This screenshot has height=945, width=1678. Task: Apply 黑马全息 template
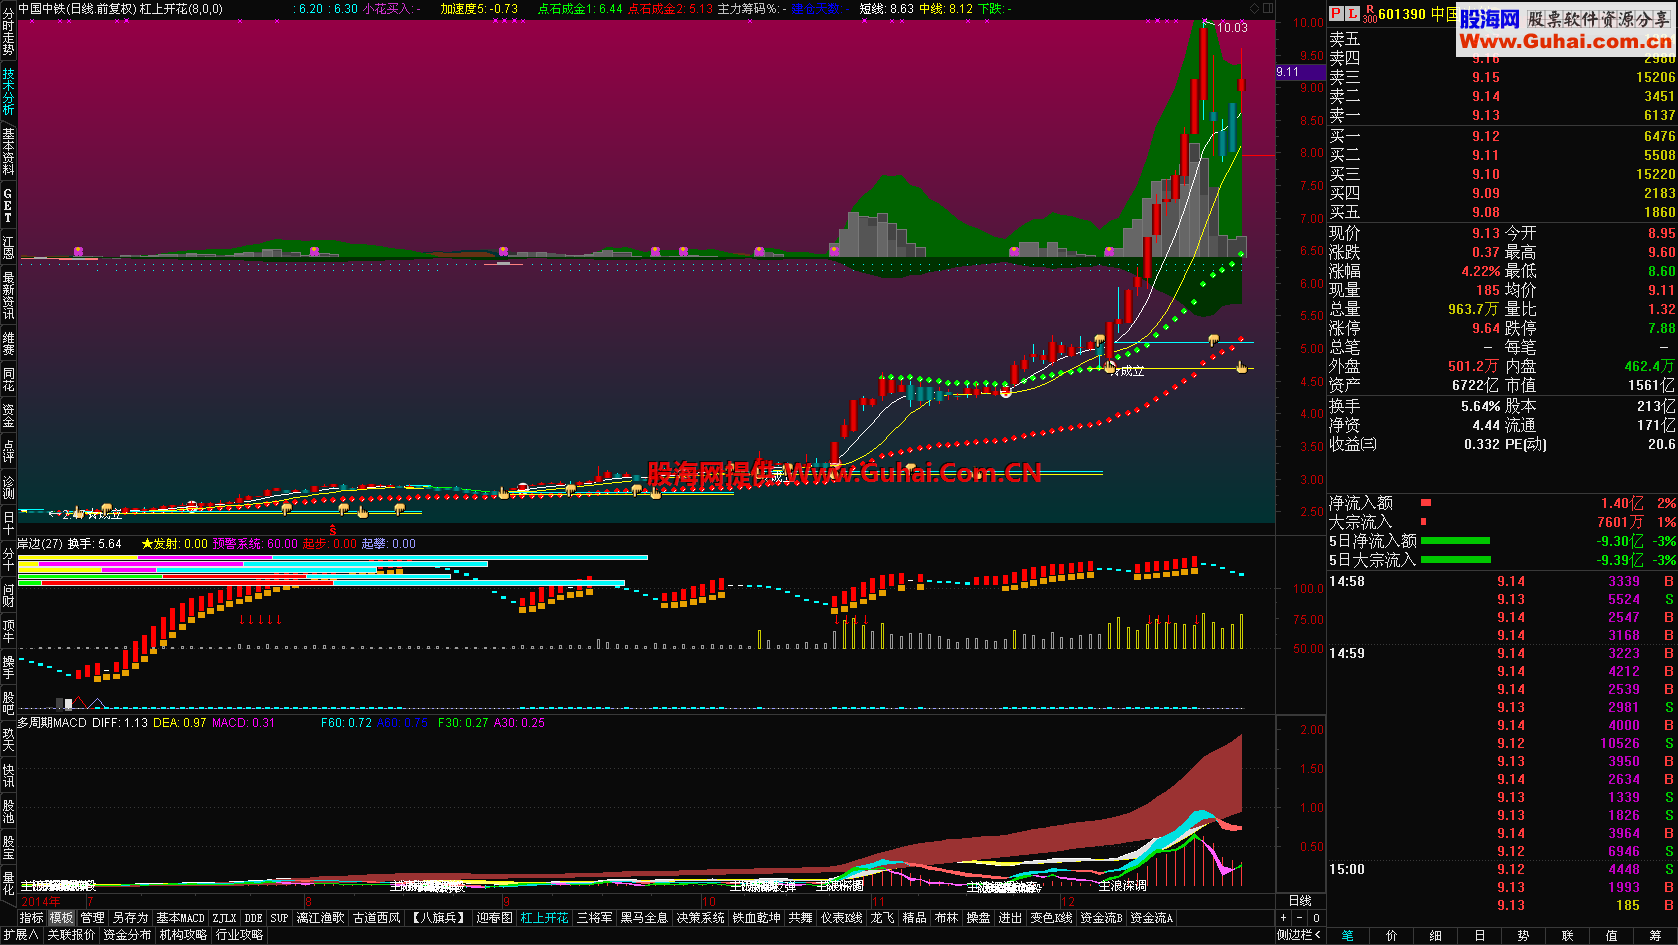(x=645, y=918)
